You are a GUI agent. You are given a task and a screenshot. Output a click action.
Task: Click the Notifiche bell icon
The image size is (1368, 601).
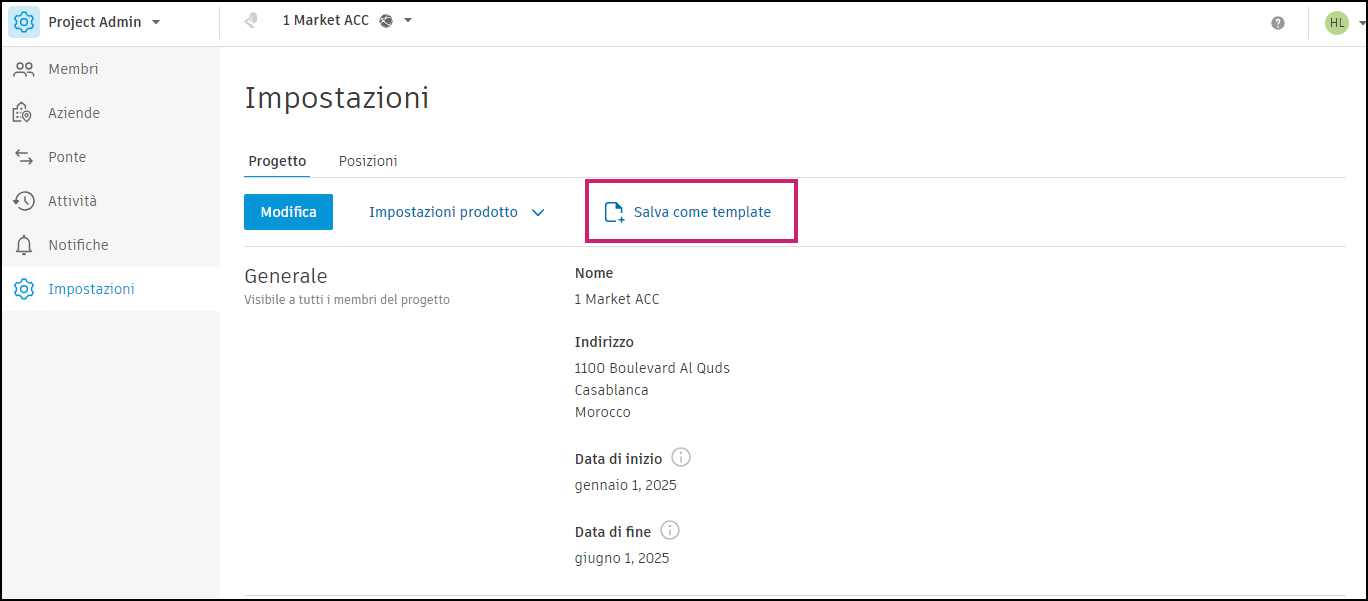[x=22, y=244]
